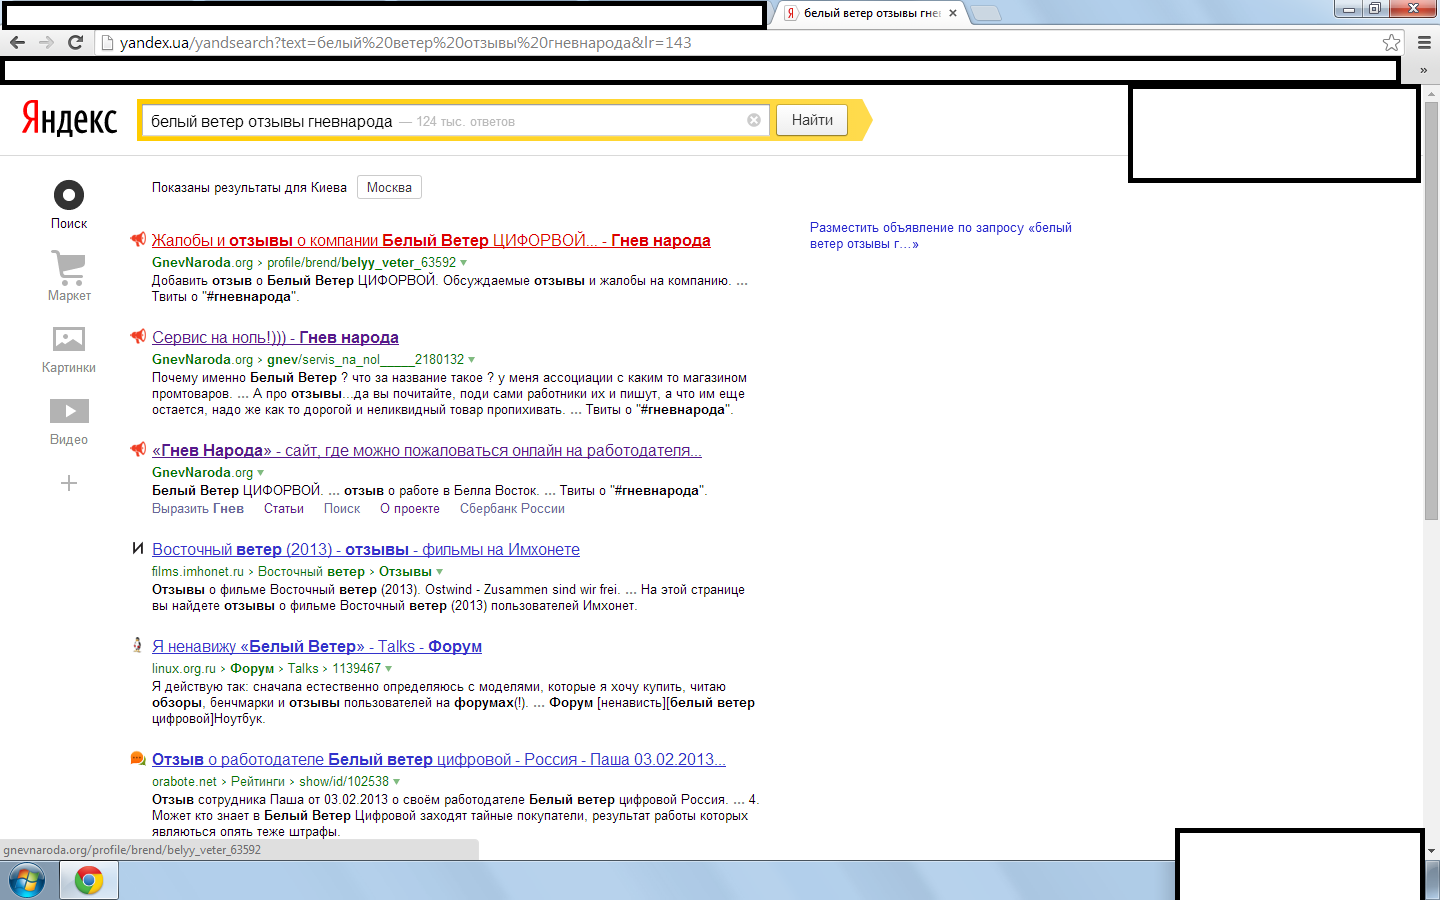
Task: Clear the Yandex search query
Action: click(754, 120)
